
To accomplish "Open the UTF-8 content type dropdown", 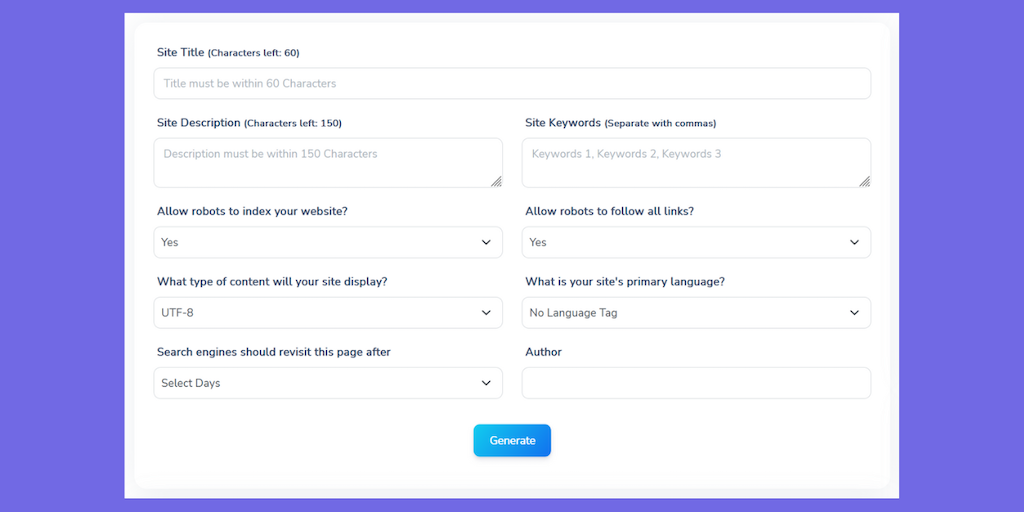I will tap(327, 313).
